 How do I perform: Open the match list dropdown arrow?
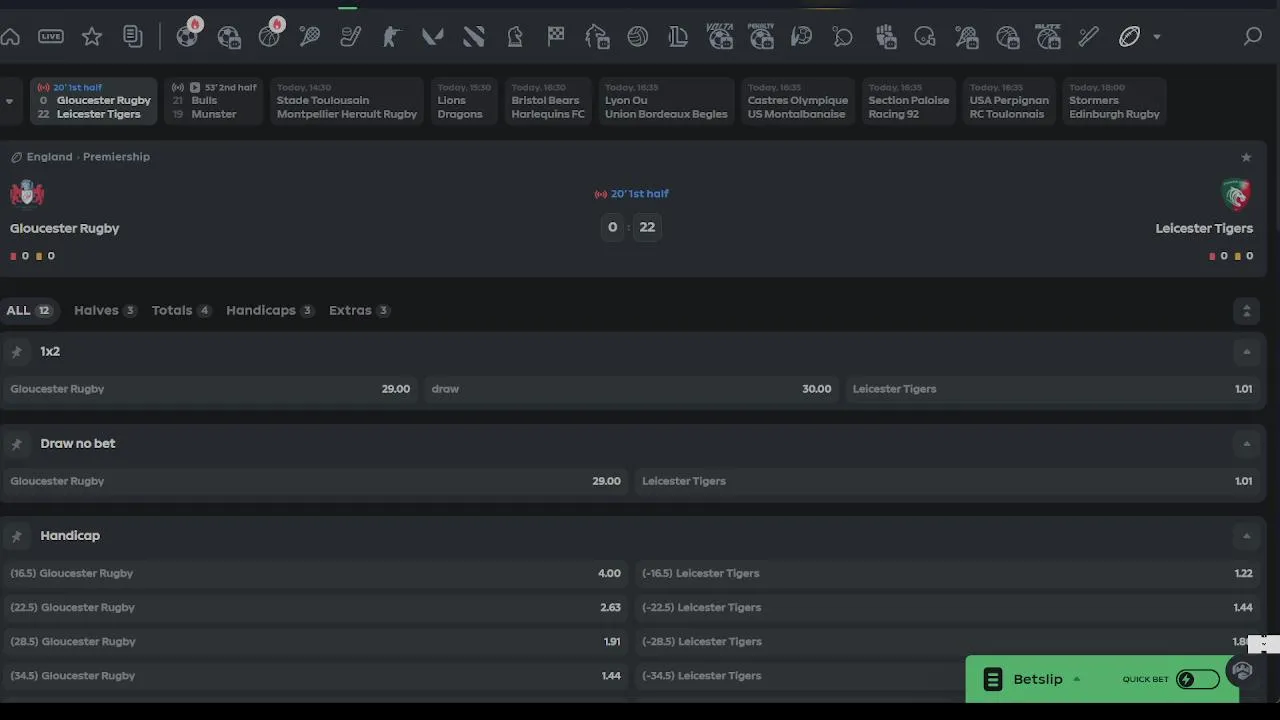tap(9, 101)
